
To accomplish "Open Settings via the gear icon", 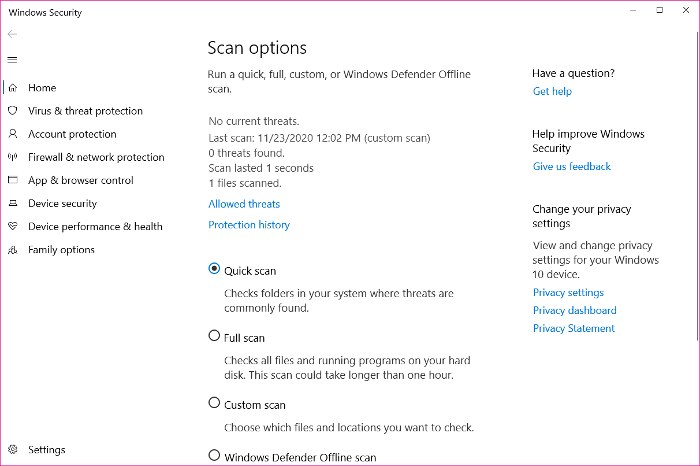I will pyautogui.click(x=12, y=450).
